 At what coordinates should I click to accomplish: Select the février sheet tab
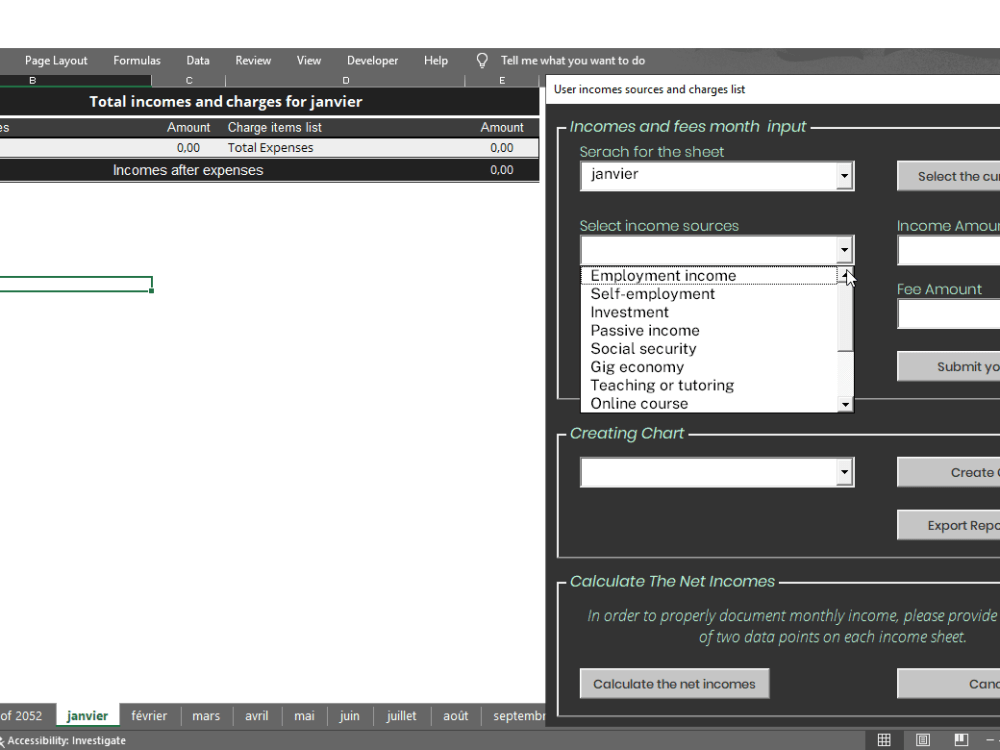click(149, 715)
